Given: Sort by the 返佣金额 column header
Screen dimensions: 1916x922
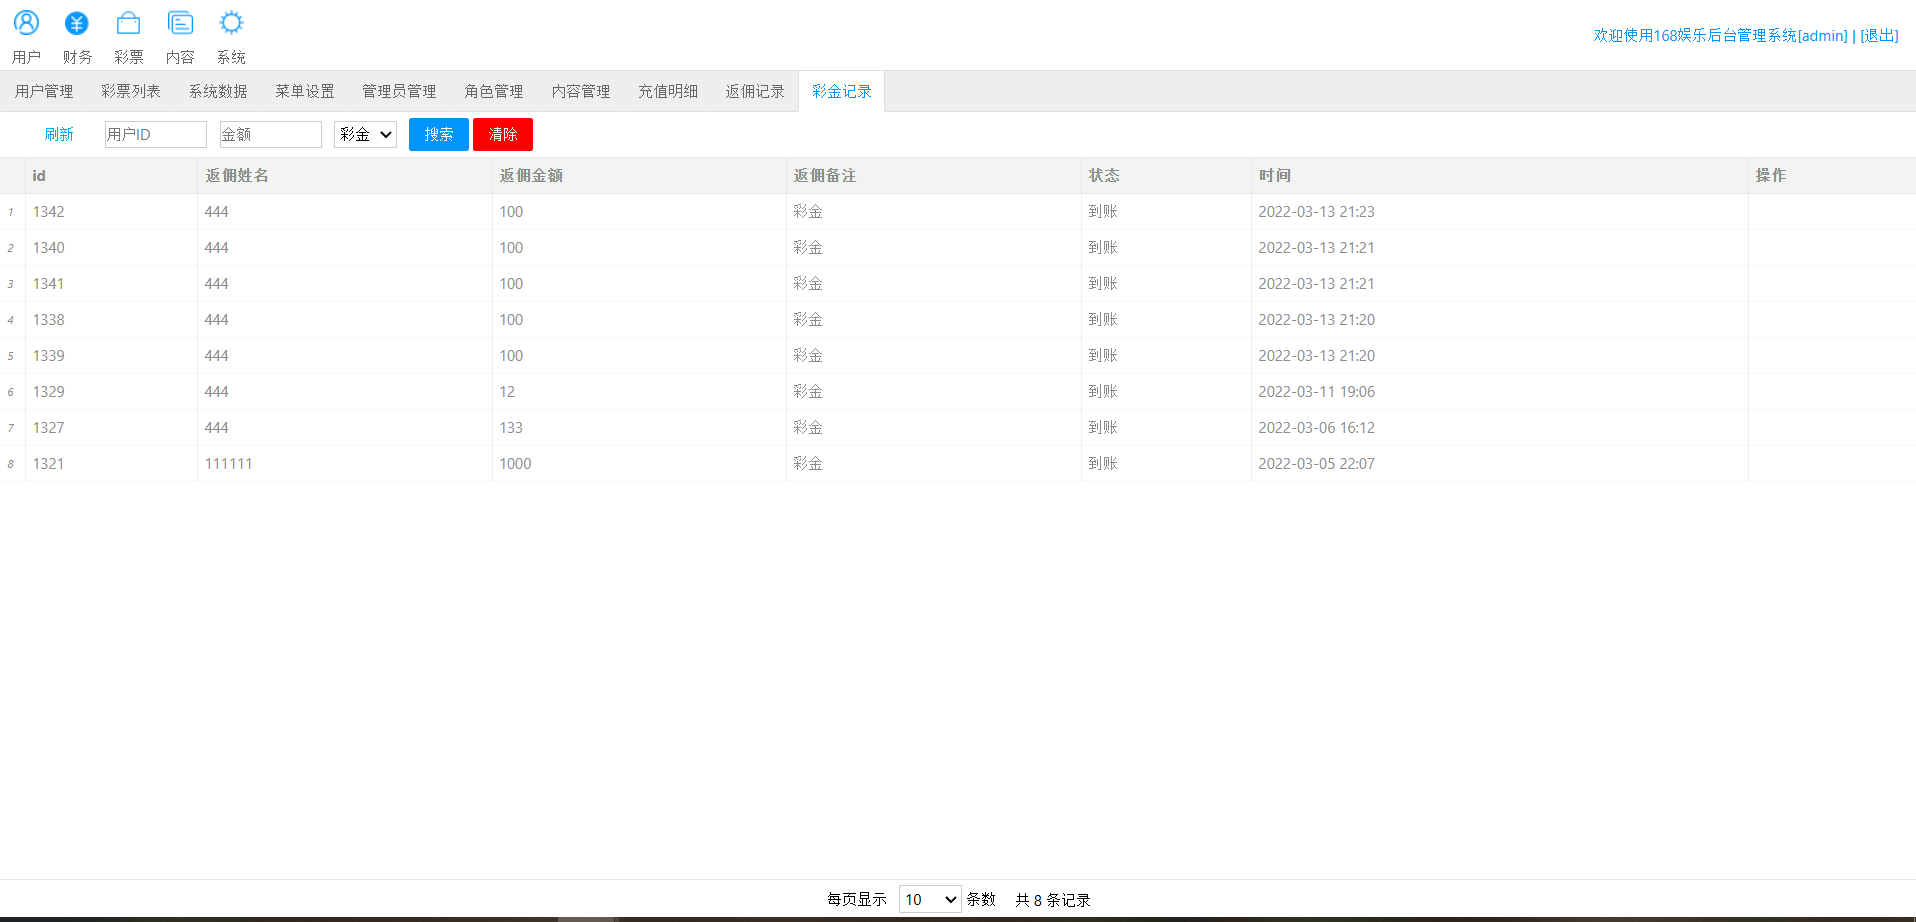Looking at the screenshot, I should tap(639, 175).
